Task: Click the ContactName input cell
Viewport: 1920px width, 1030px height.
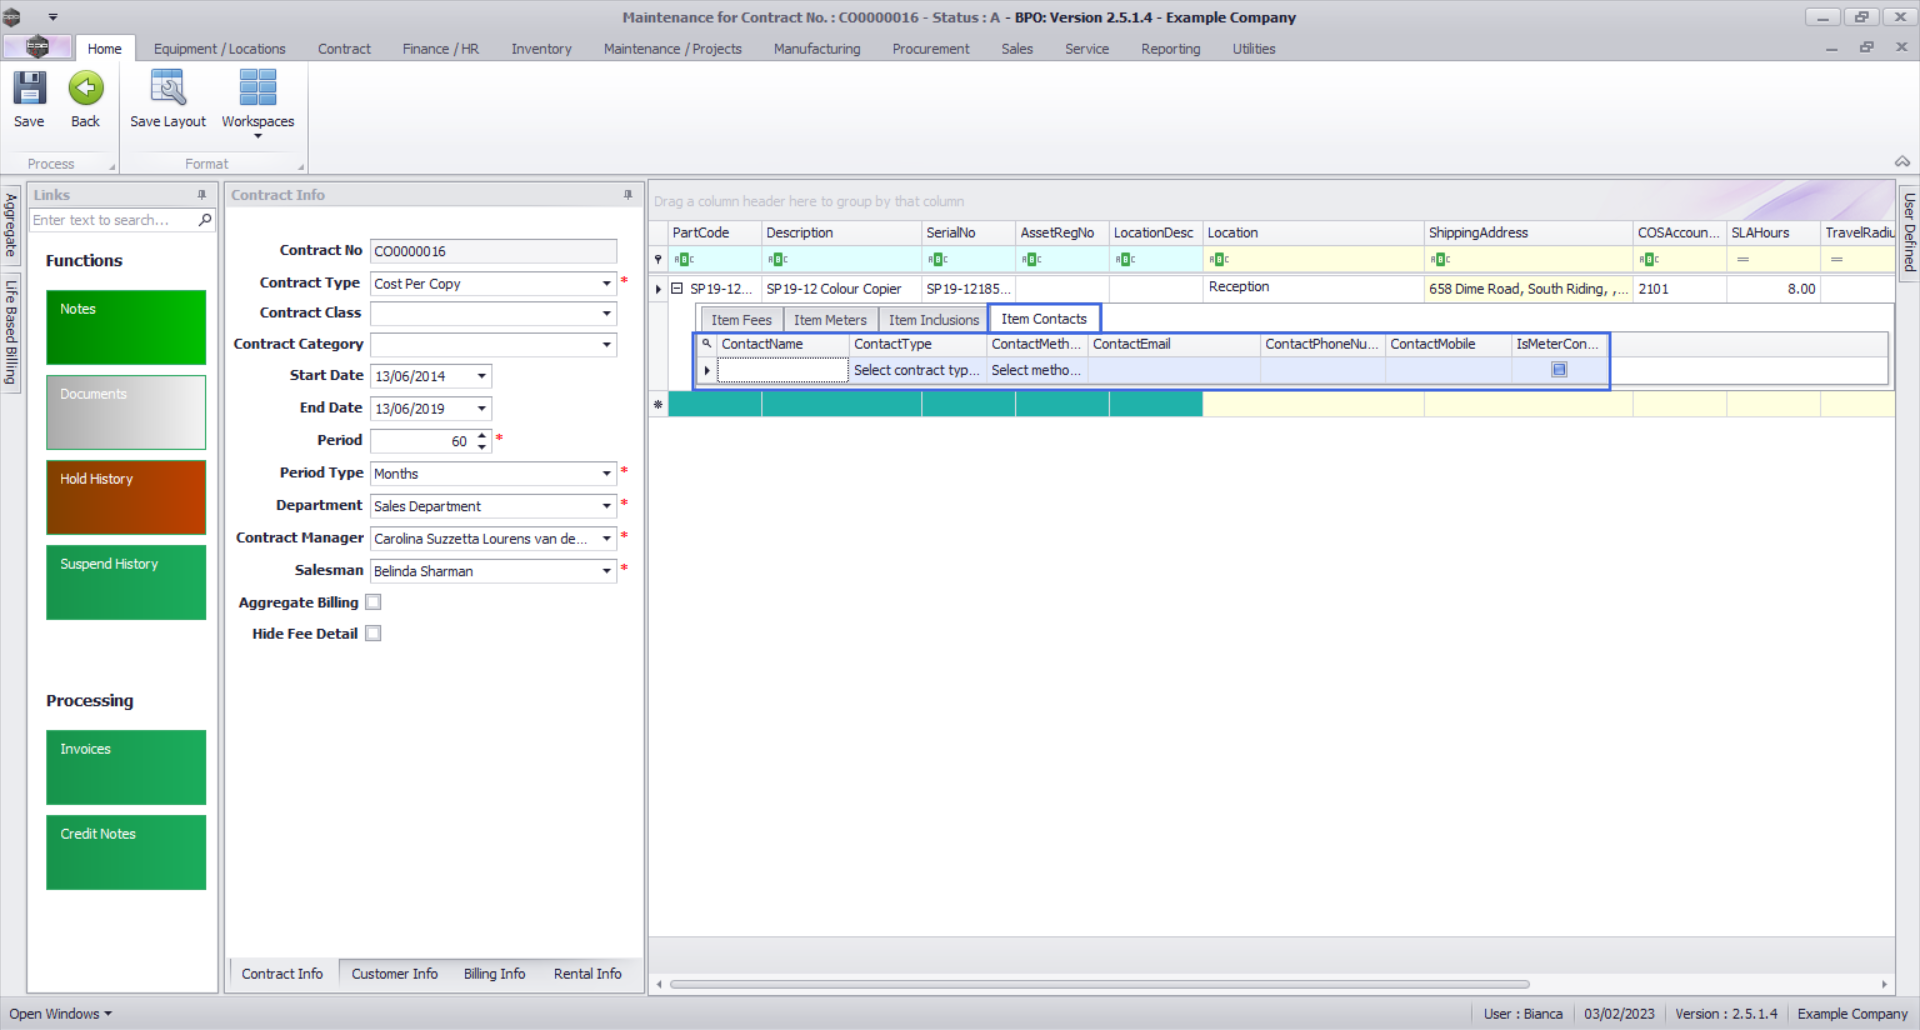Action: pos(782,370)
